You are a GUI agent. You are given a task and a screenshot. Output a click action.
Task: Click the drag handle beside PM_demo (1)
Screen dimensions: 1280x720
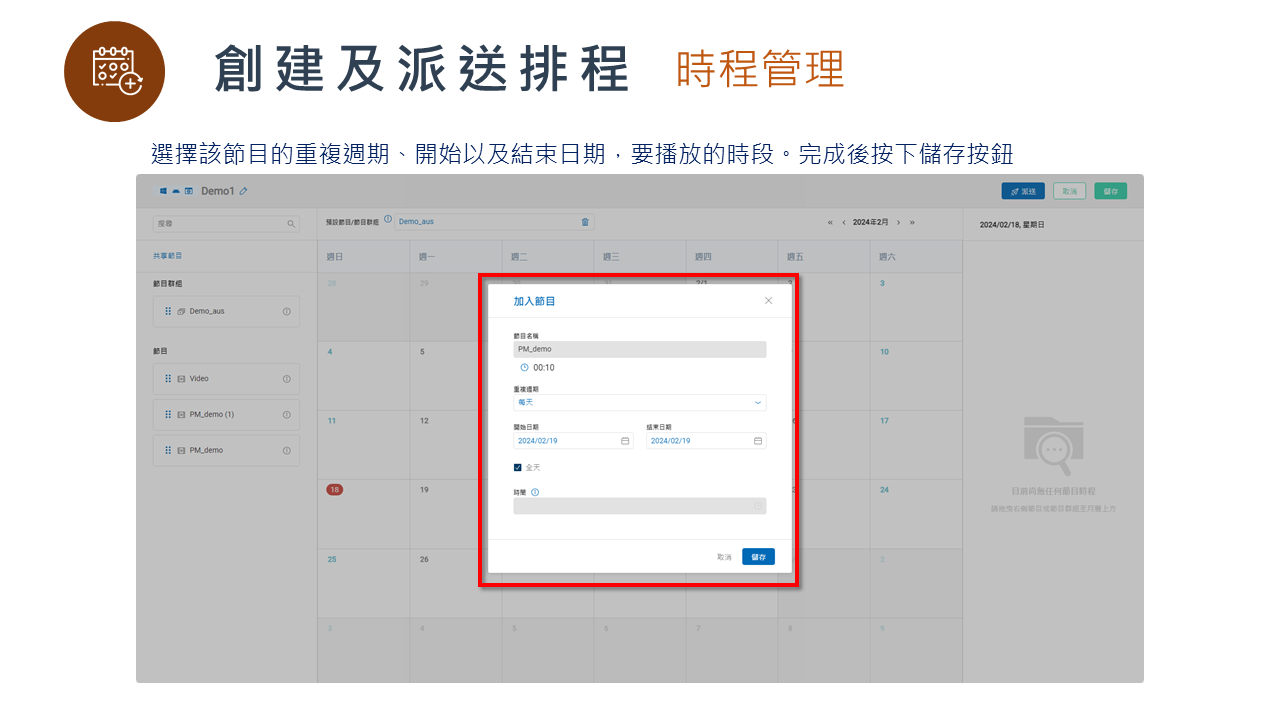pyautogui.click(x=167, y=414)
